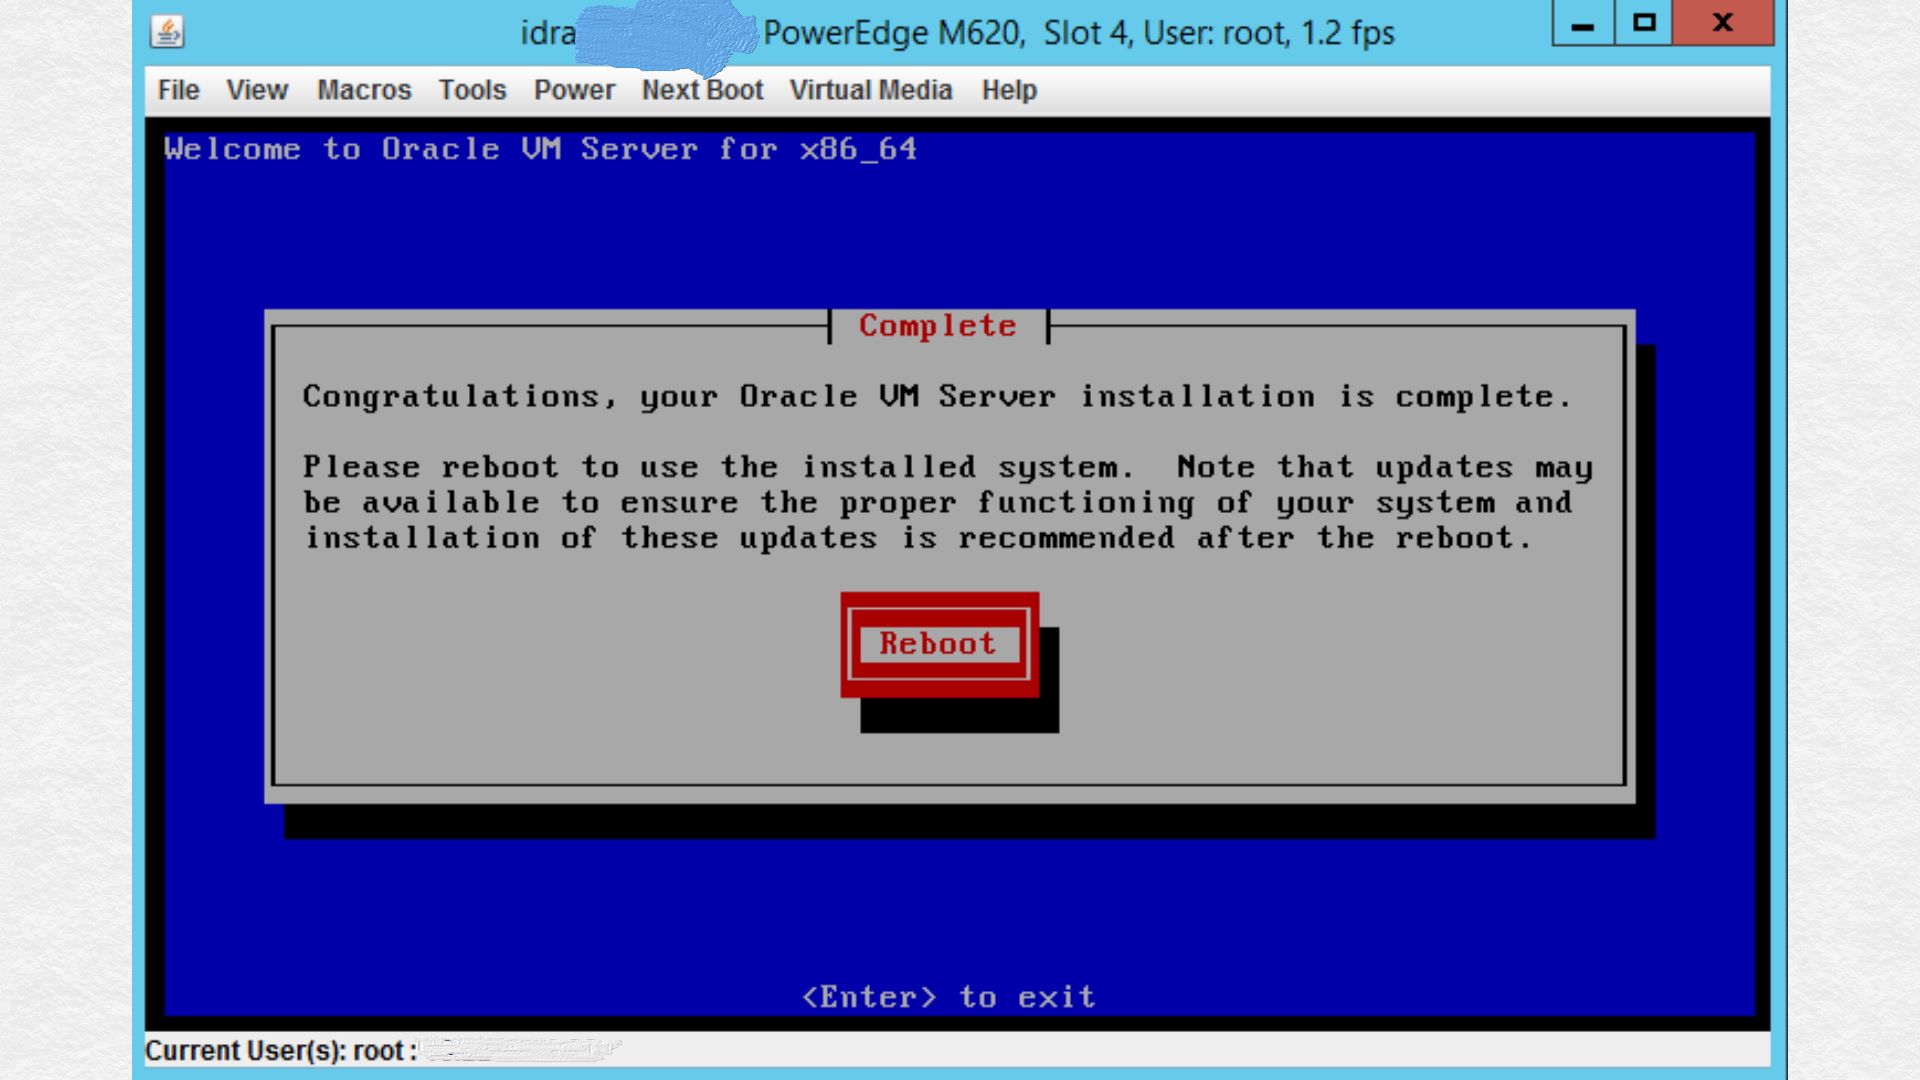The image size is (1920, 1080).
Task: Open the Next Boot menu
Action: 702,90
